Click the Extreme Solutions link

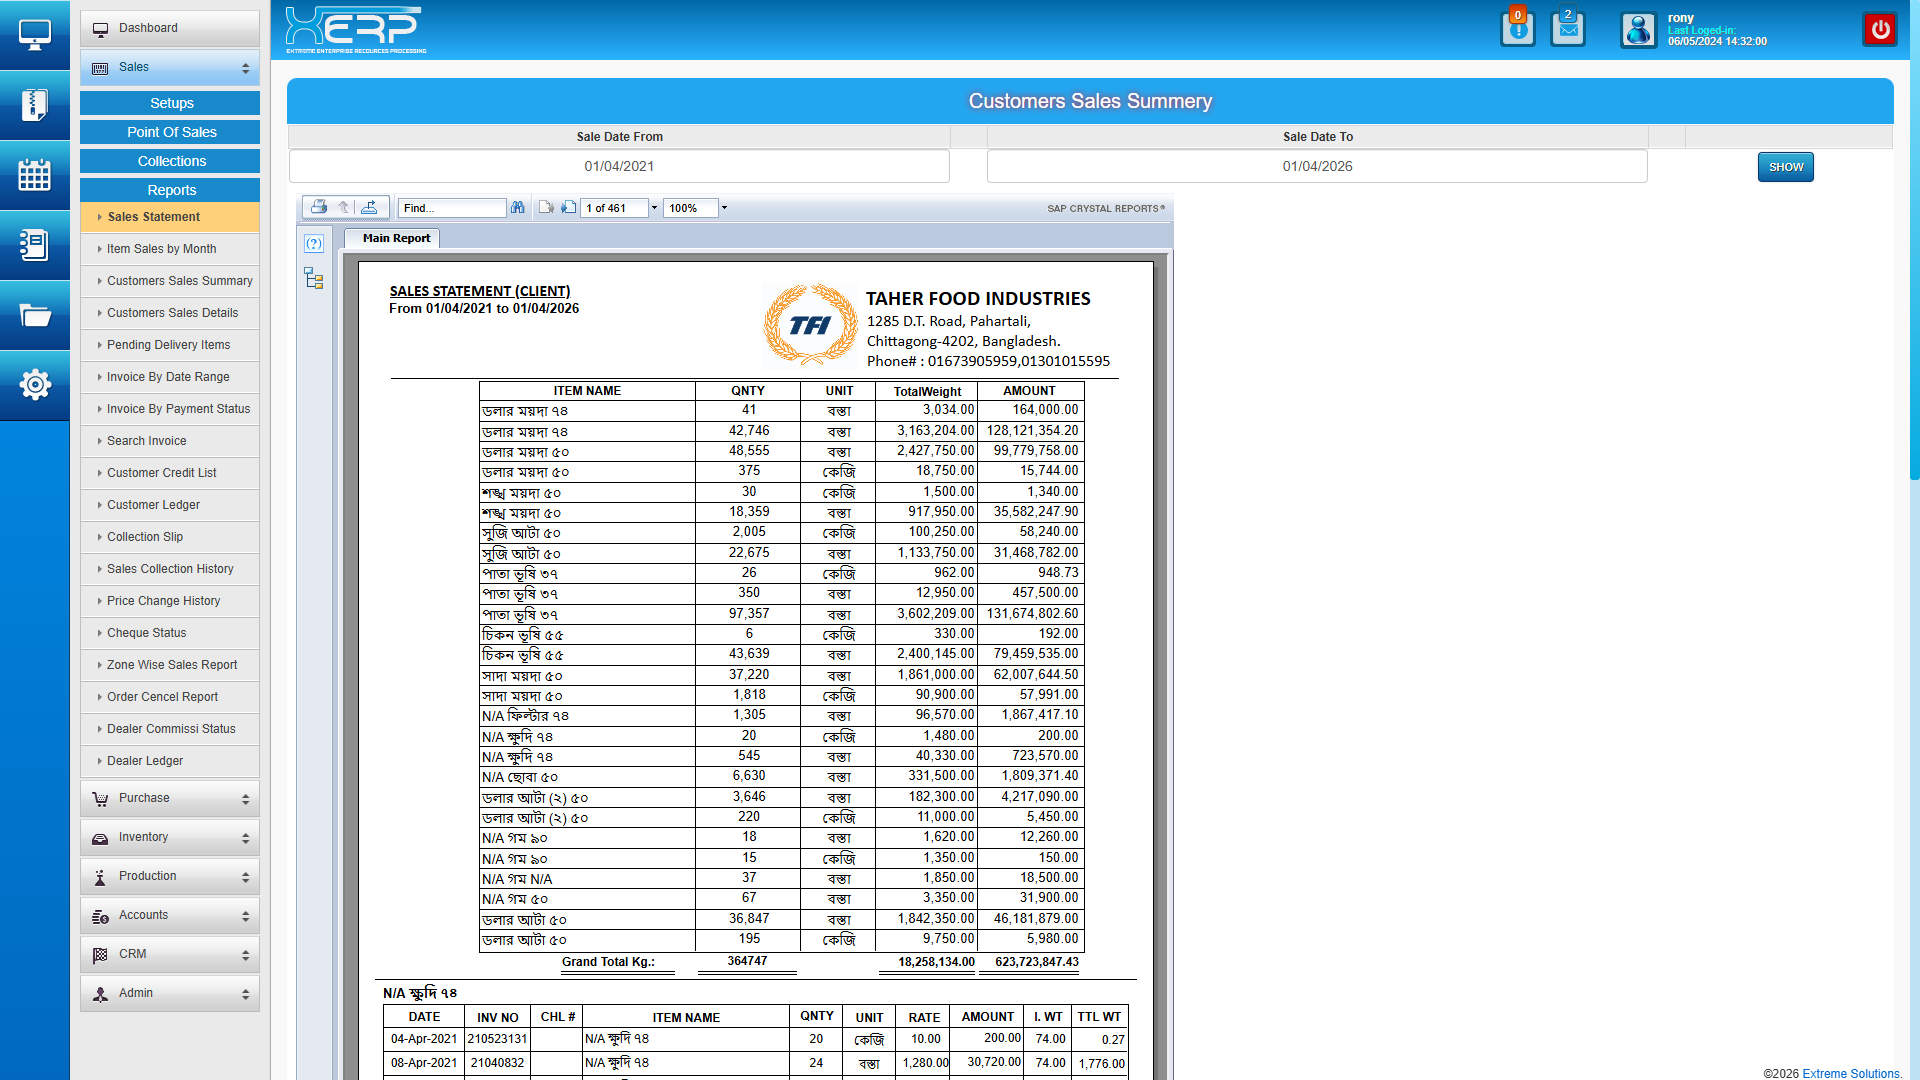click(1851, 1073)
